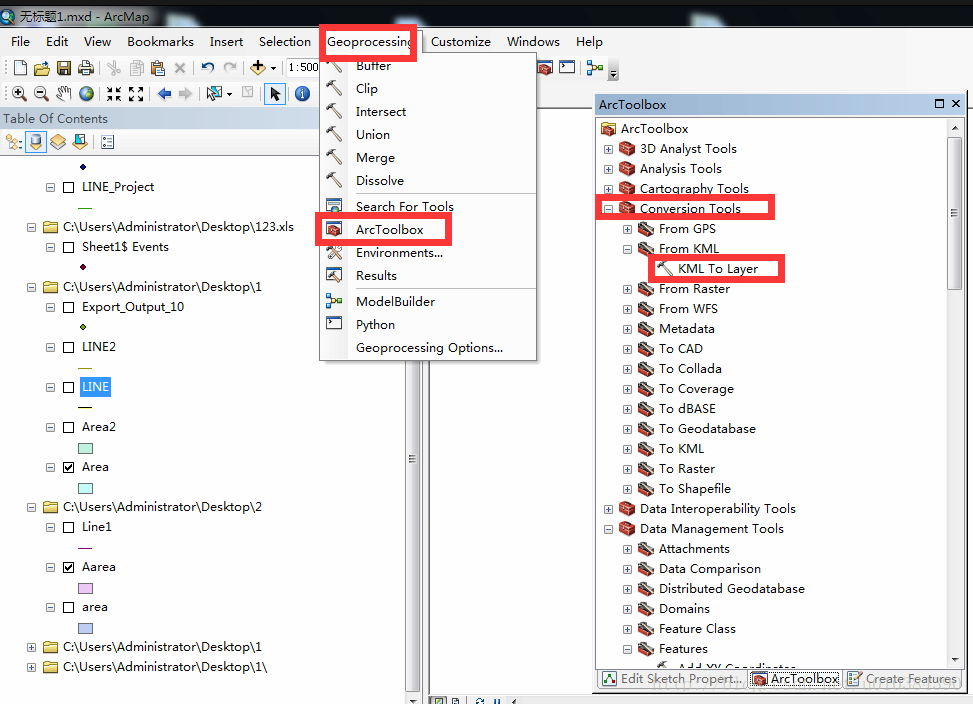
Task: Click the New document toolbar icon
Action: pos(20,68)
